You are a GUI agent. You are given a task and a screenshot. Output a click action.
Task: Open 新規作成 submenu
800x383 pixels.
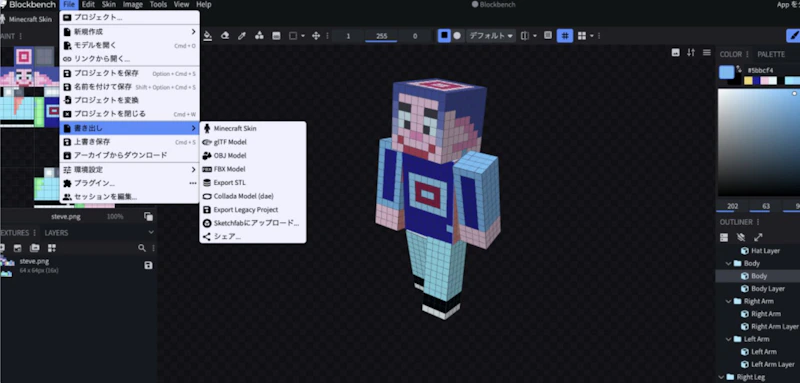(130, 32)
